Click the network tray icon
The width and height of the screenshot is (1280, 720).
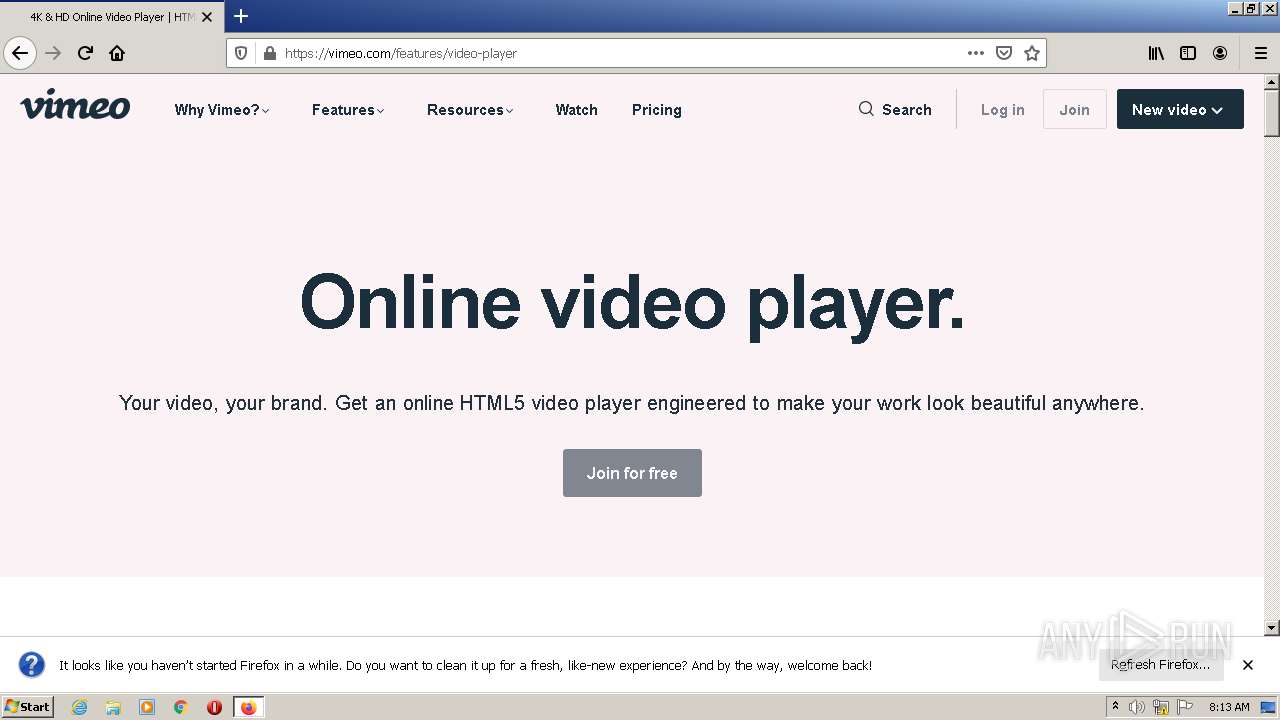(1161, 707)
